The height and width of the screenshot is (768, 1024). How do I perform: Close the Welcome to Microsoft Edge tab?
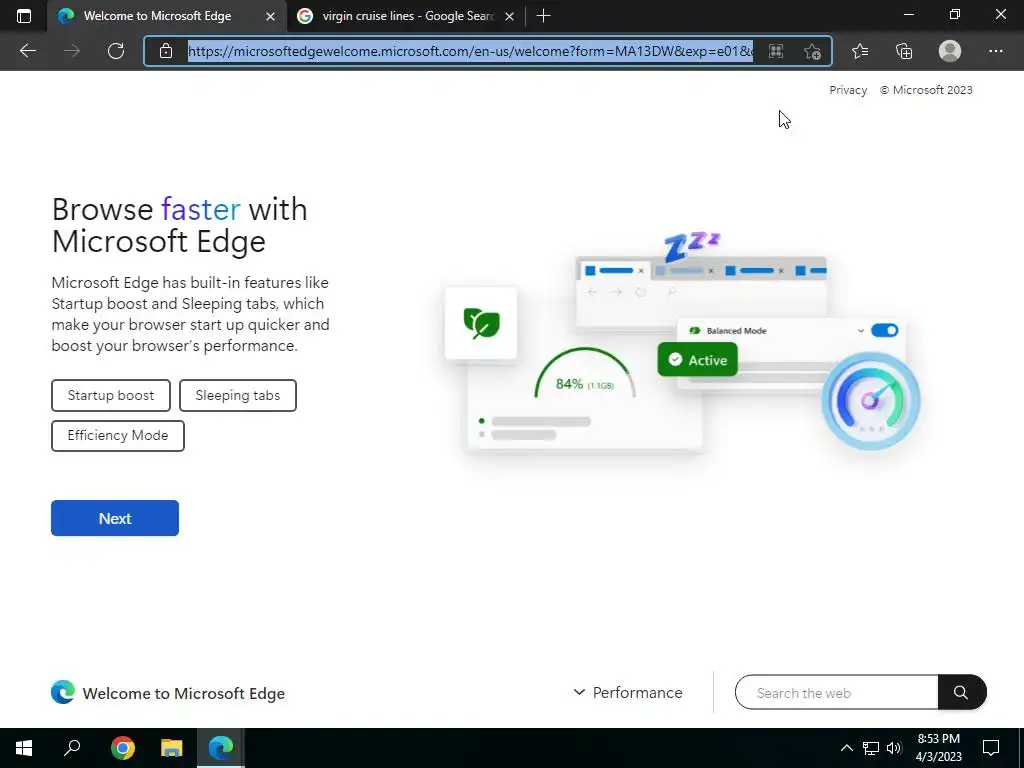[270, 16]
